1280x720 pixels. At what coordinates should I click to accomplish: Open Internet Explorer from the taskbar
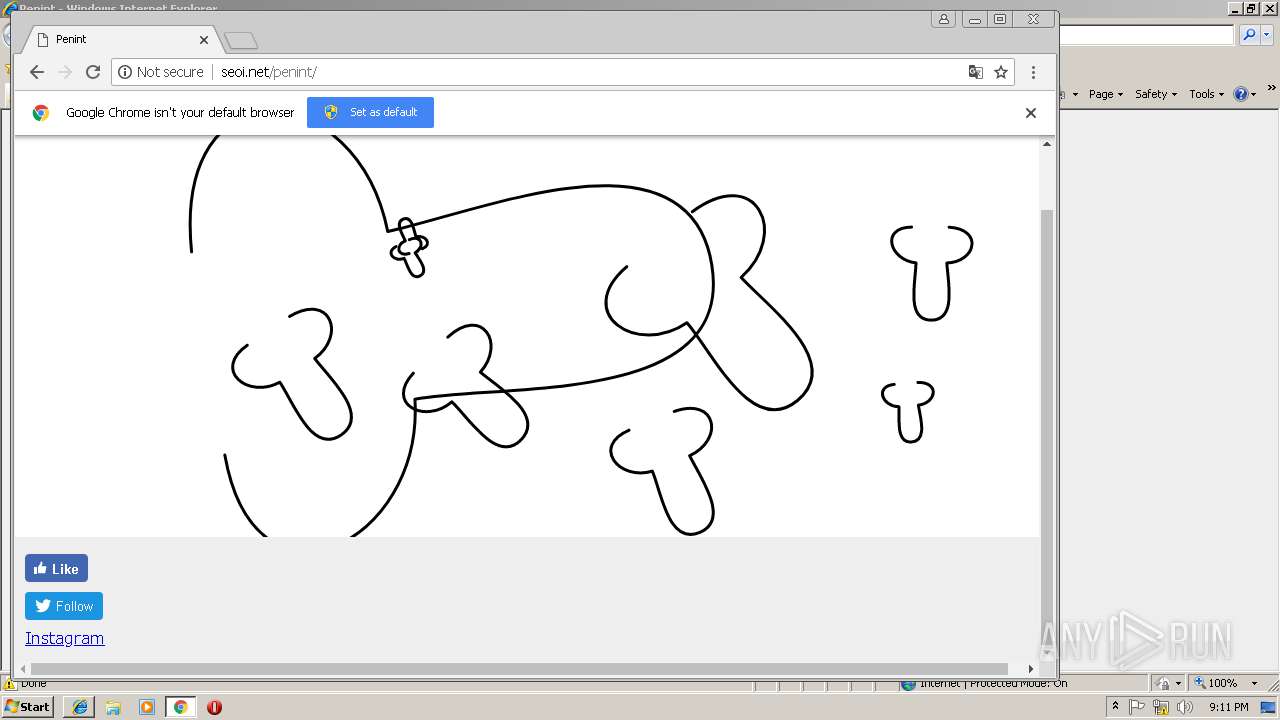coord(79,706)
